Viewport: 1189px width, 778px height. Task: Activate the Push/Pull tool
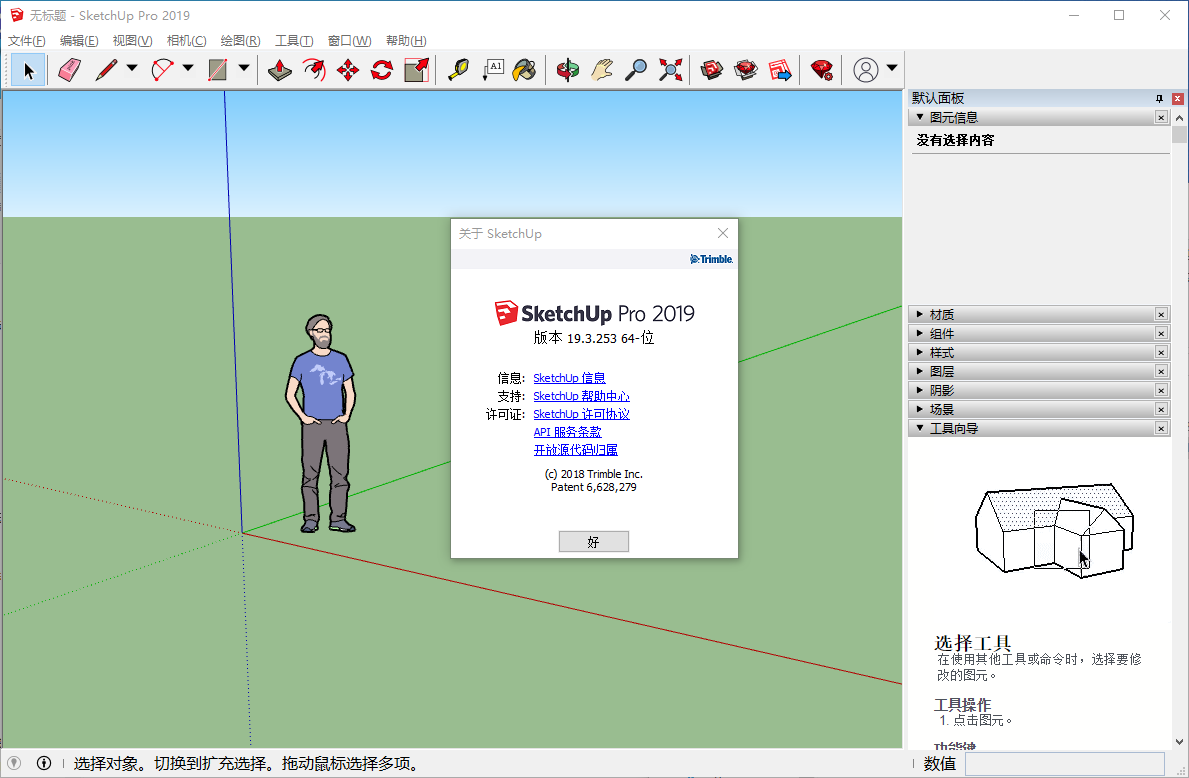tap(280, 70)
